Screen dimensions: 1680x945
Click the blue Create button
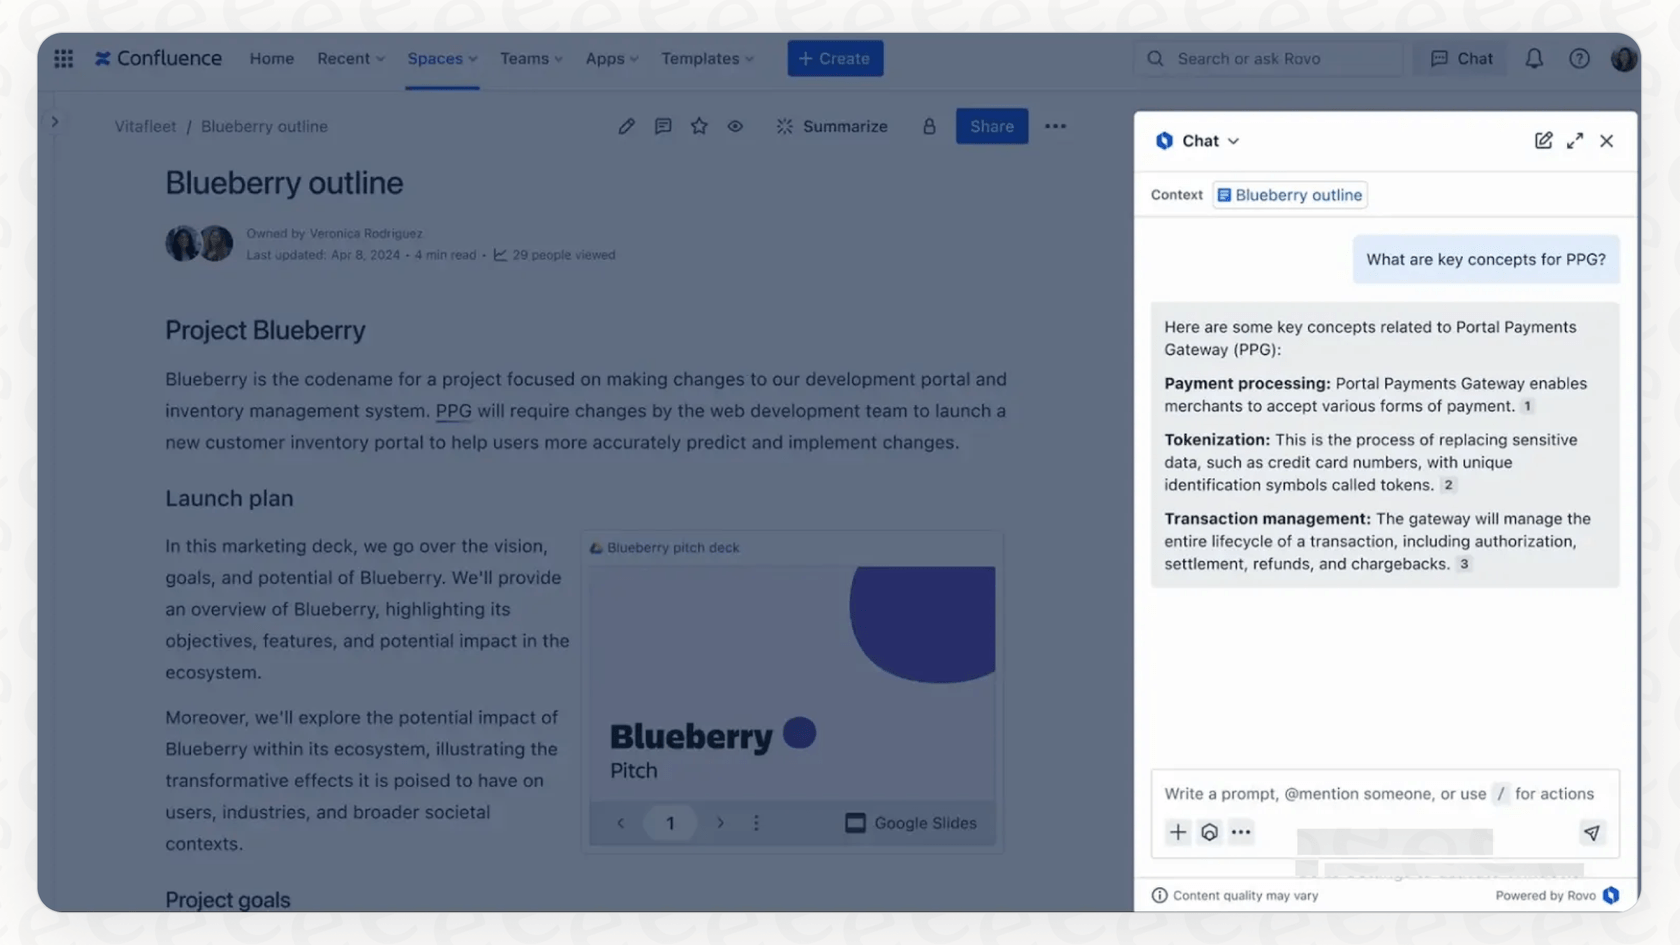[x=835, y=58]
